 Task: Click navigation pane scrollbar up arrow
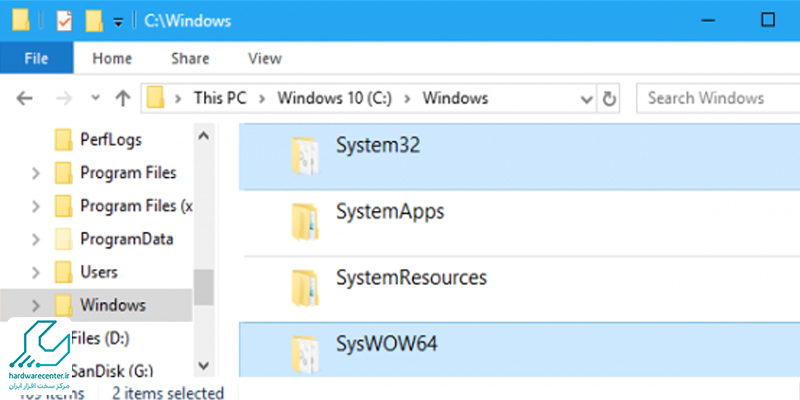(203, 136)
